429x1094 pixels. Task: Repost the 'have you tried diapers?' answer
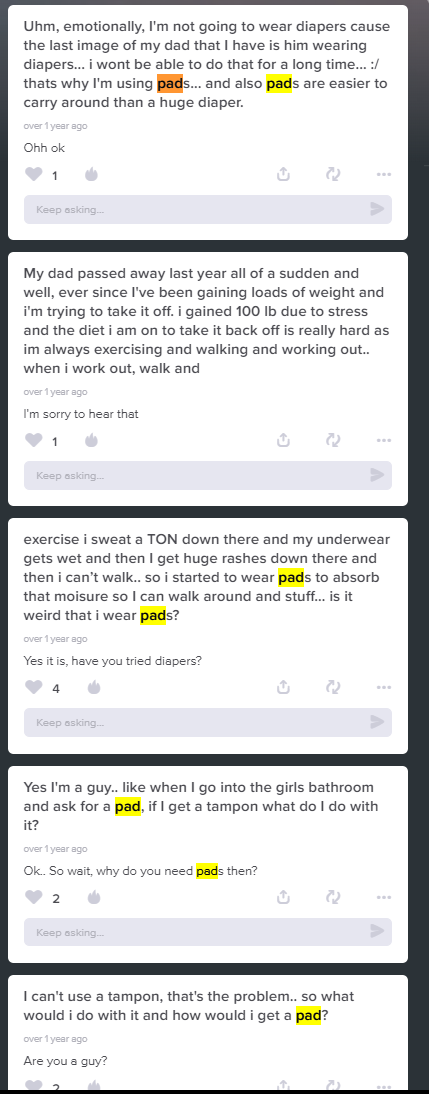point(333,688)
